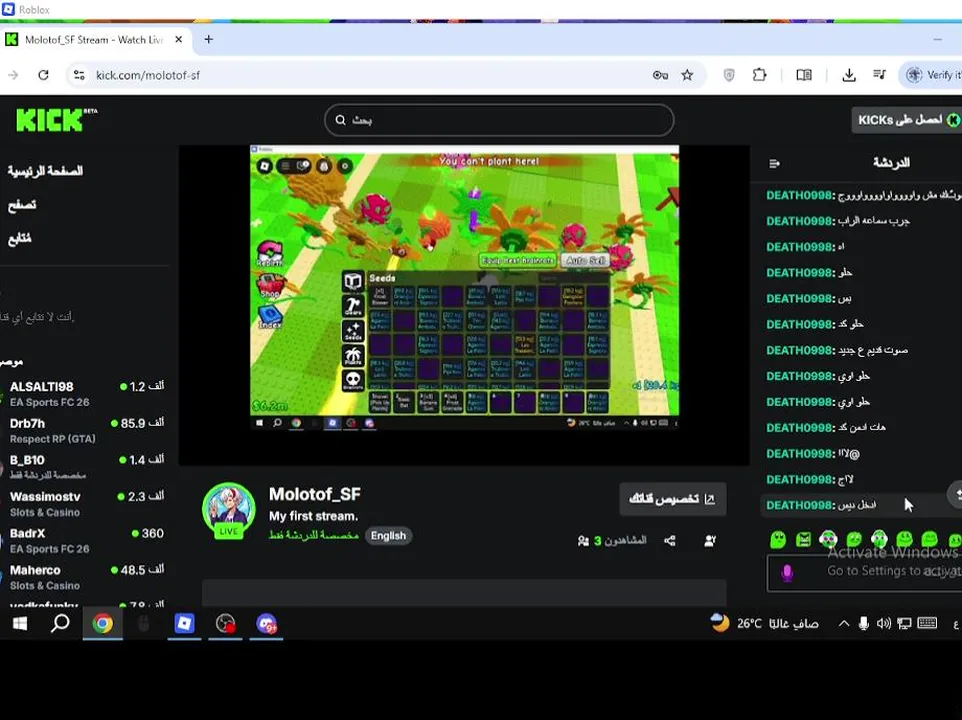Click the 'Verify it's you' profile button
This screenshot has width=962, height=720.
932,75
